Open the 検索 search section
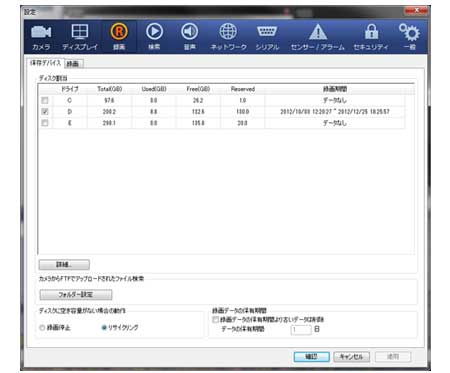450x373 pixels. pyautogui.click(x=154, y=37)
